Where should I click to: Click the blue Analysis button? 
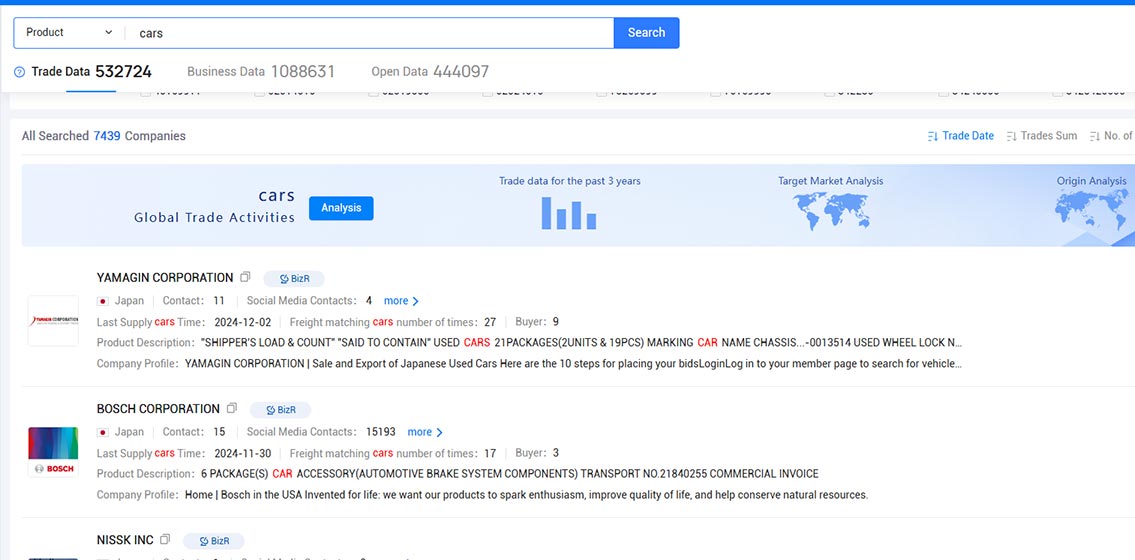(341, 208)
